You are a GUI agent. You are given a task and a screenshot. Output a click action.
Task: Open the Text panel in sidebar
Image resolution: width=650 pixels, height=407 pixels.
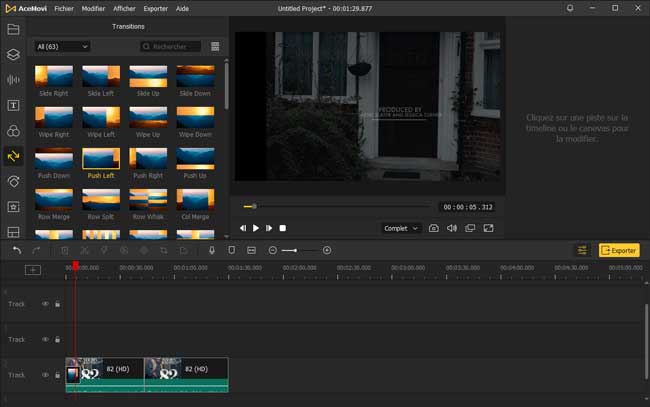(x=13, y=105)
